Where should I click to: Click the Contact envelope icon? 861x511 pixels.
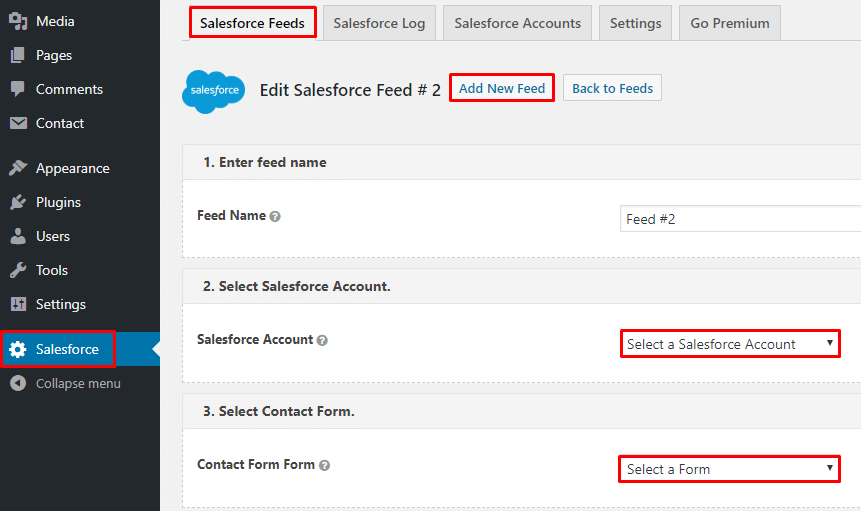point(18,123)
